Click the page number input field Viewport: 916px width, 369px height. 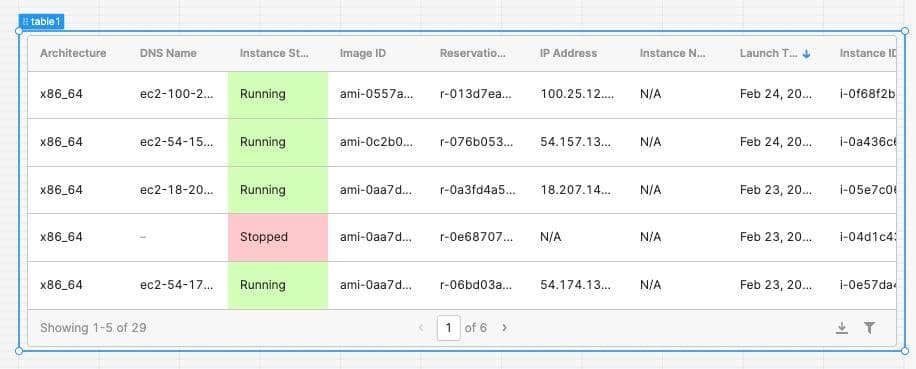point(448,328)
